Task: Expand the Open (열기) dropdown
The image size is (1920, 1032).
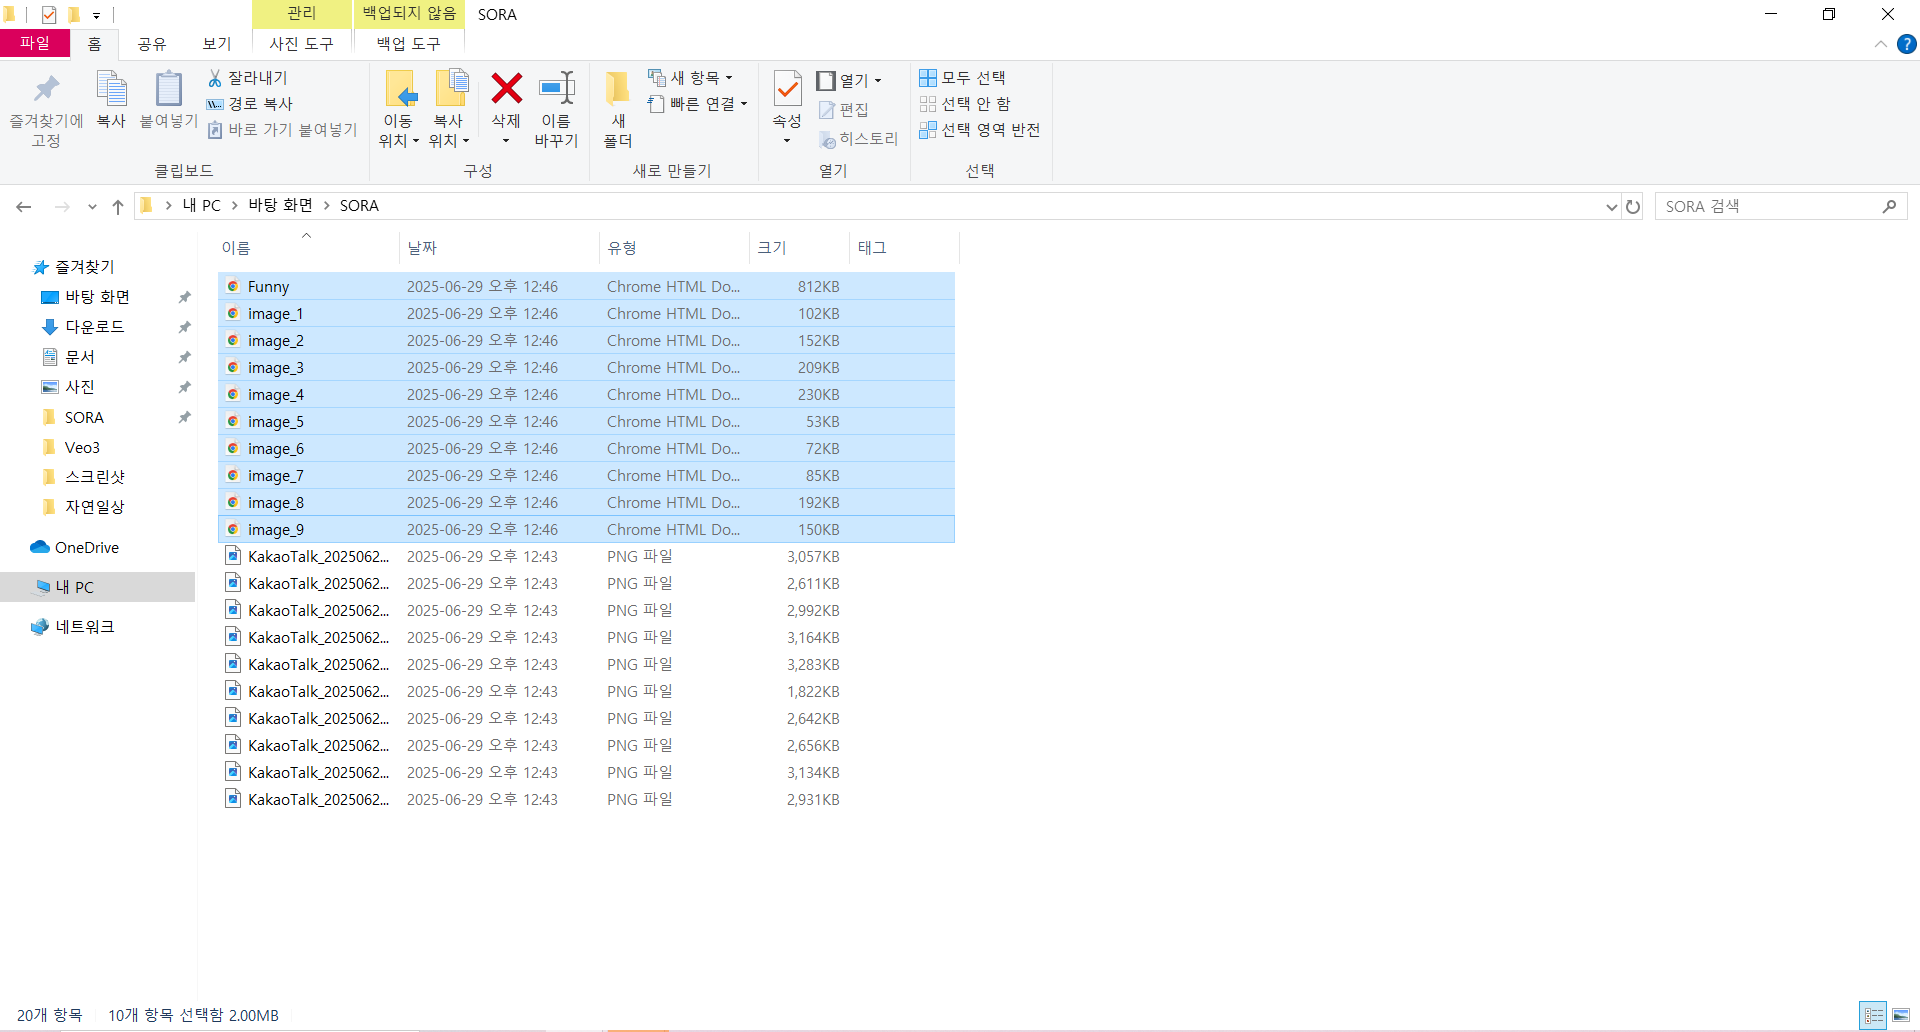Action: tap(849, 80)
